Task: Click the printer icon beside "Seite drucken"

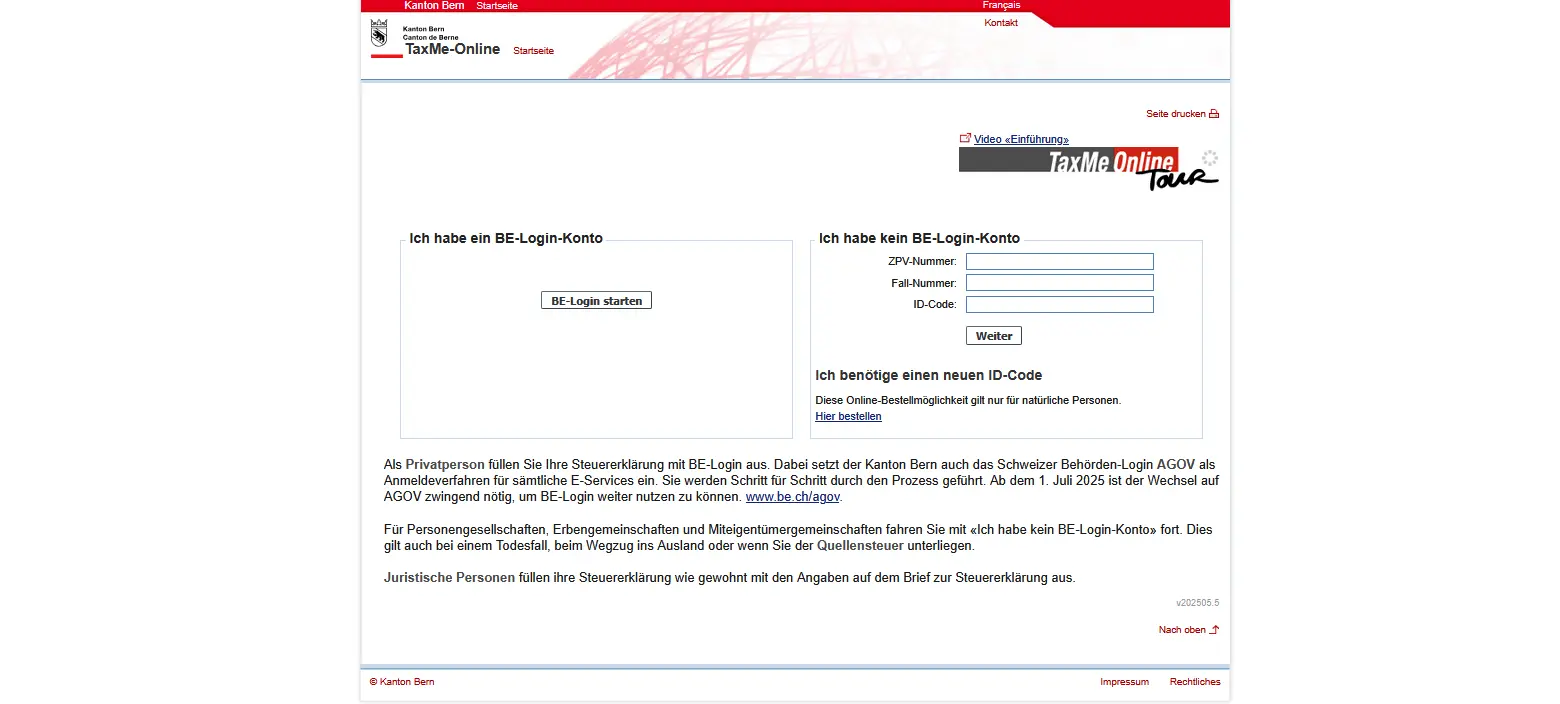Action: coord(1212,113)
